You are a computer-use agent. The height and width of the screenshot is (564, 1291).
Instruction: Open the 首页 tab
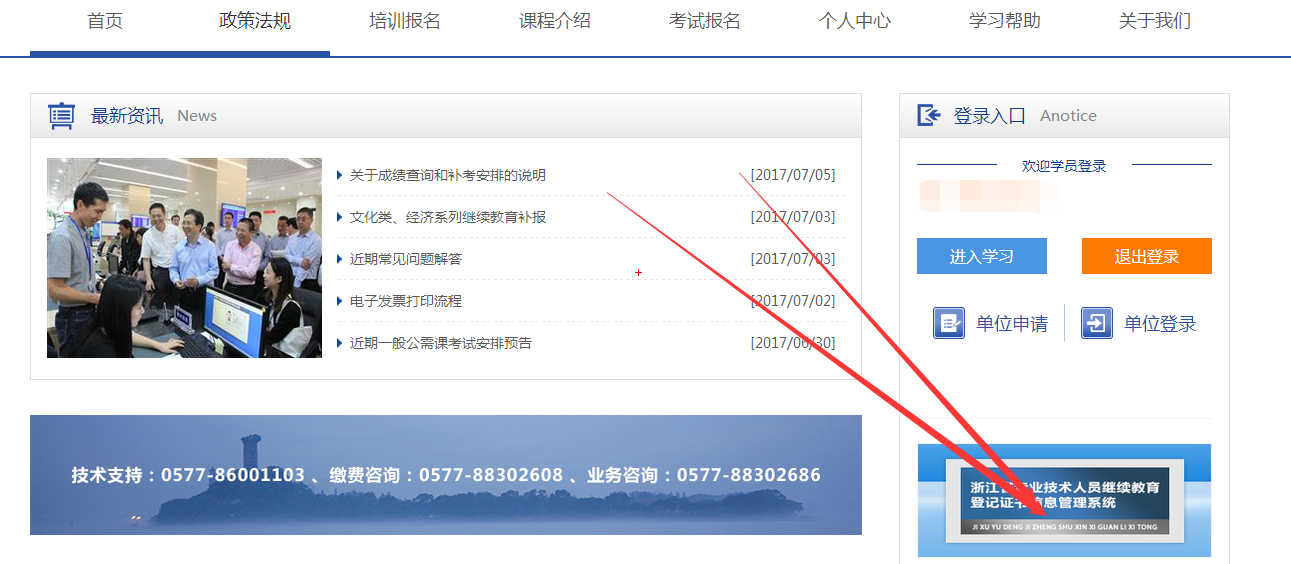[x=105, y=21]
